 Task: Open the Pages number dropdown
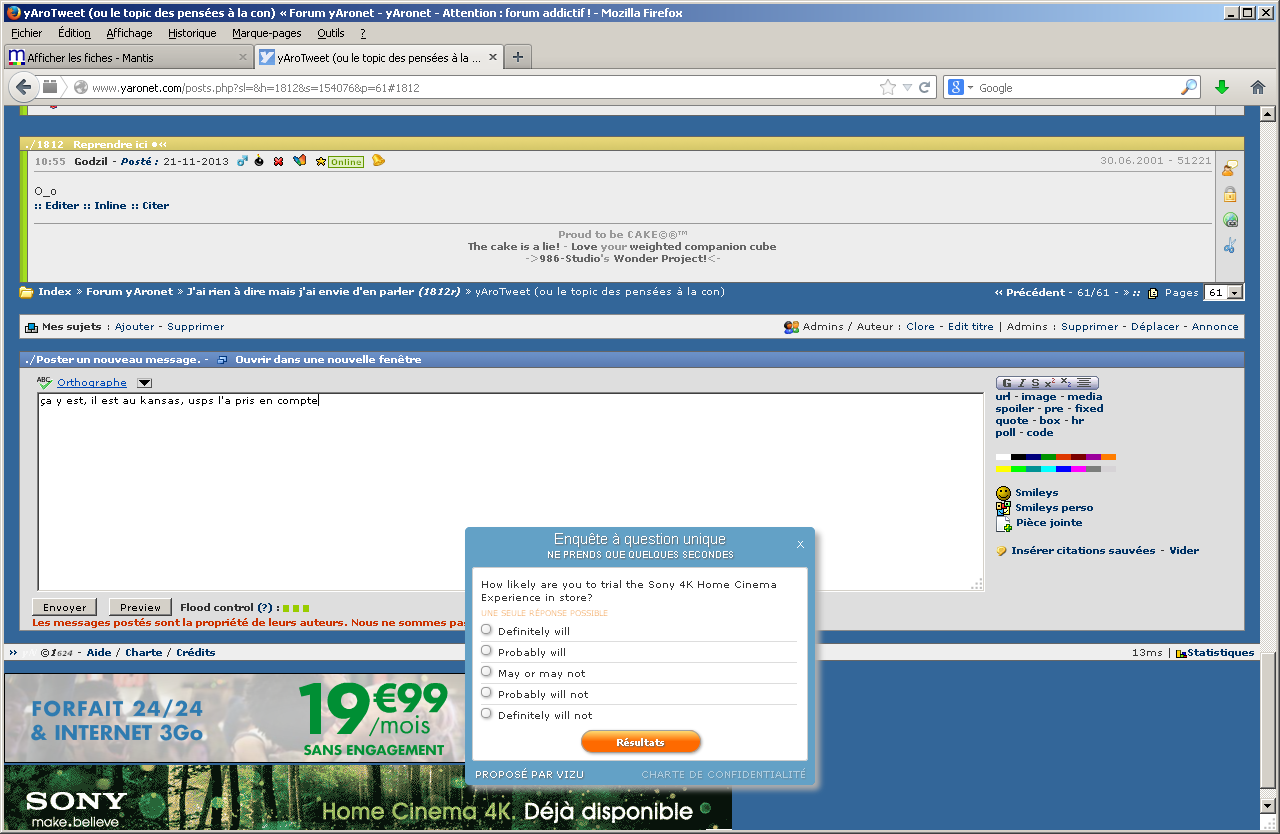point(1234,293)
